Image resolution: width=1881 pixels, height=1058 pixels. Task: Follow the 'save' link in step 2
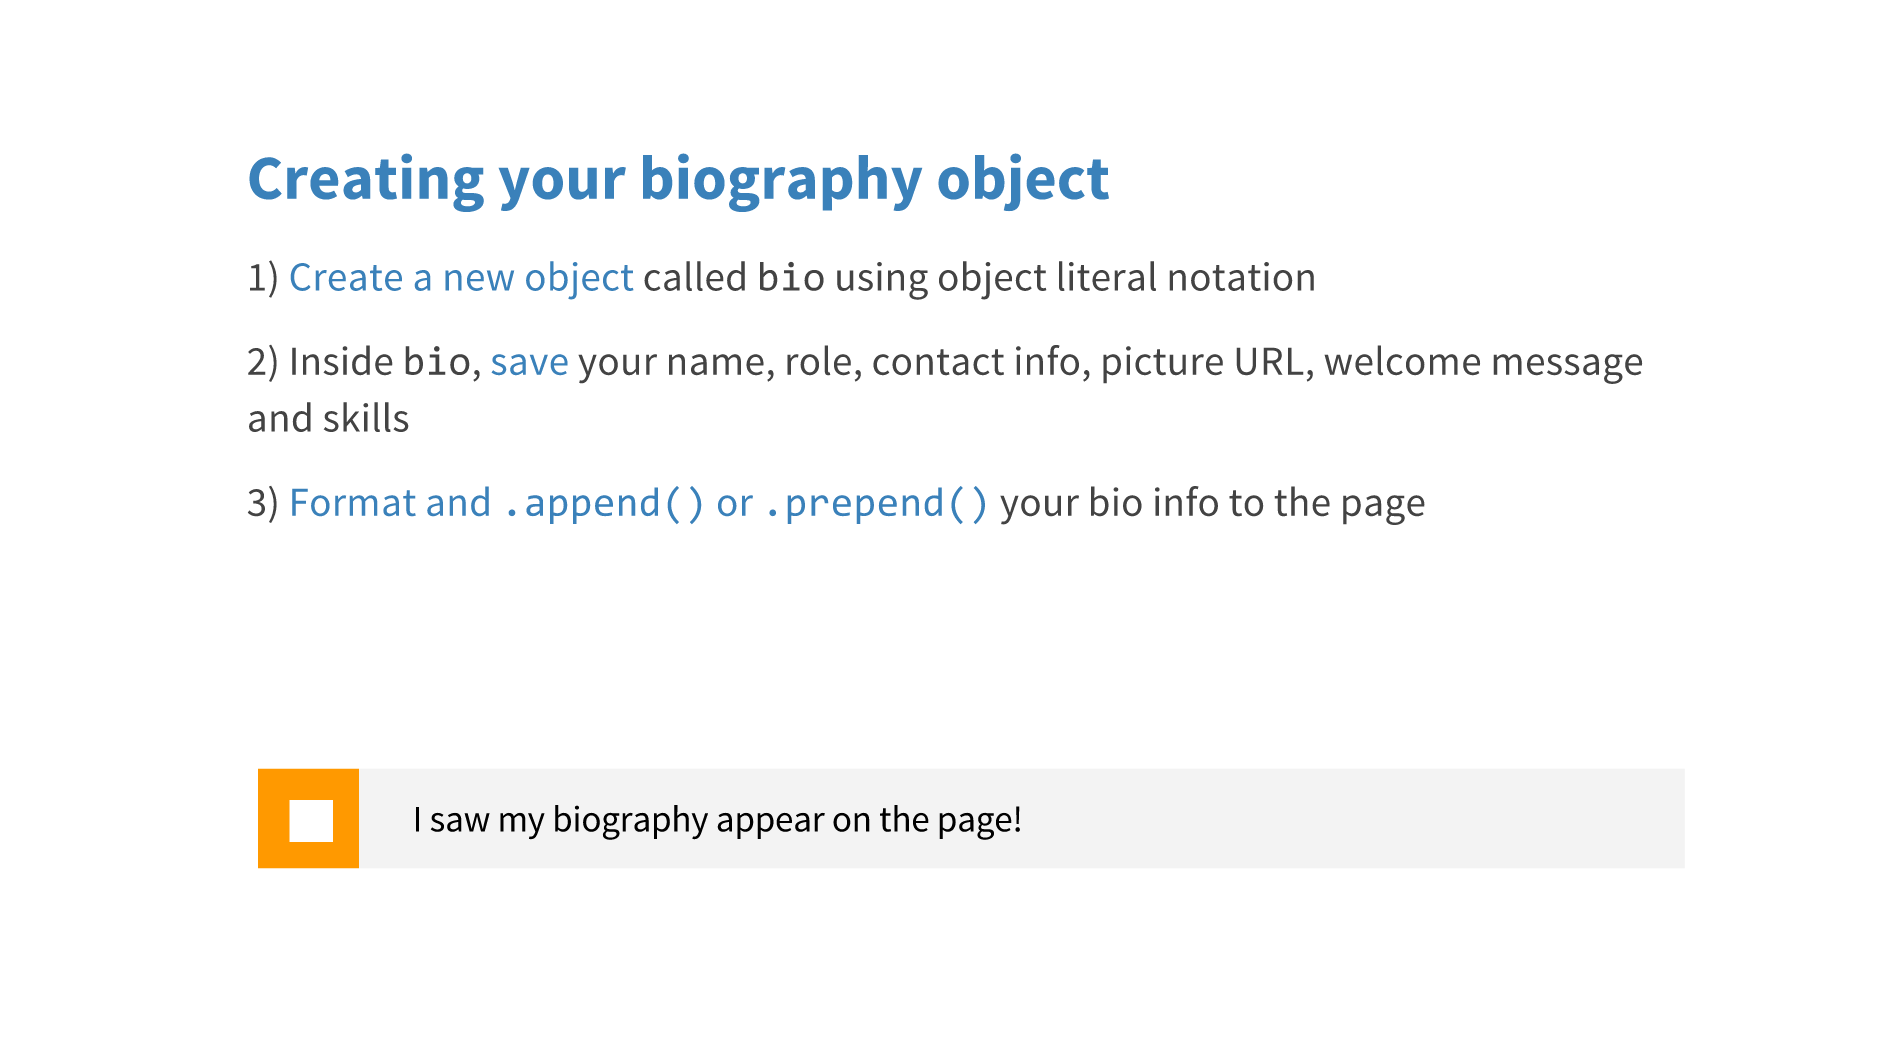click(529, 362)
